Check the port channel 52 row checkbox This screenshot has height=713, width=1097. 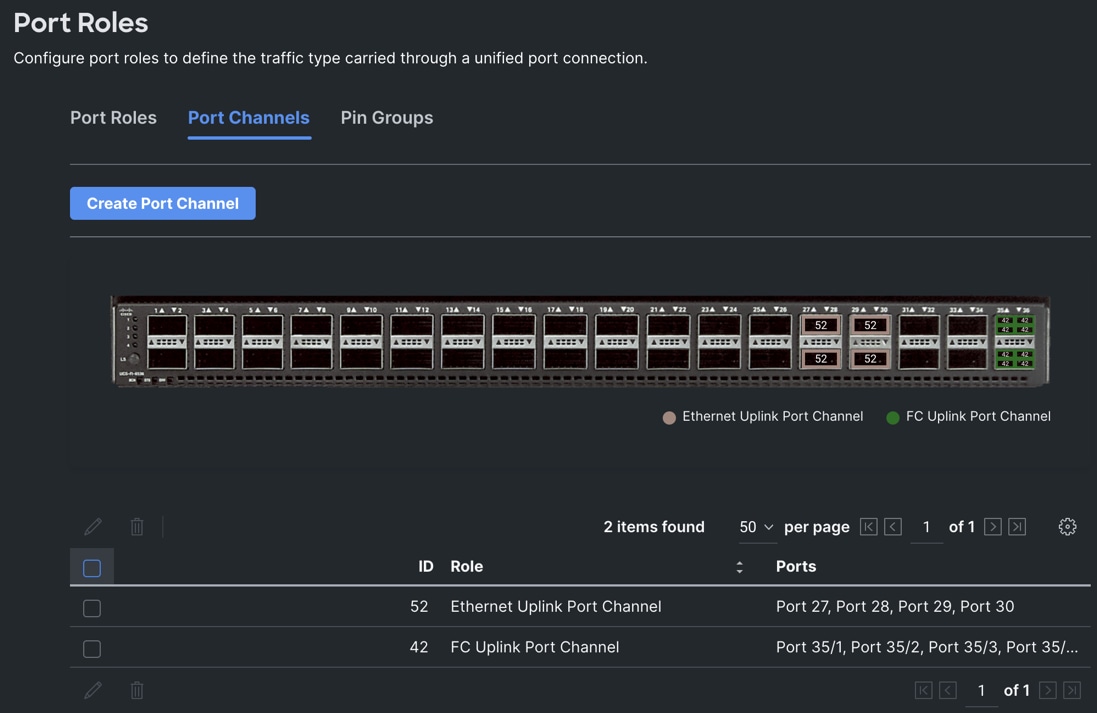[x=92, y=608]
